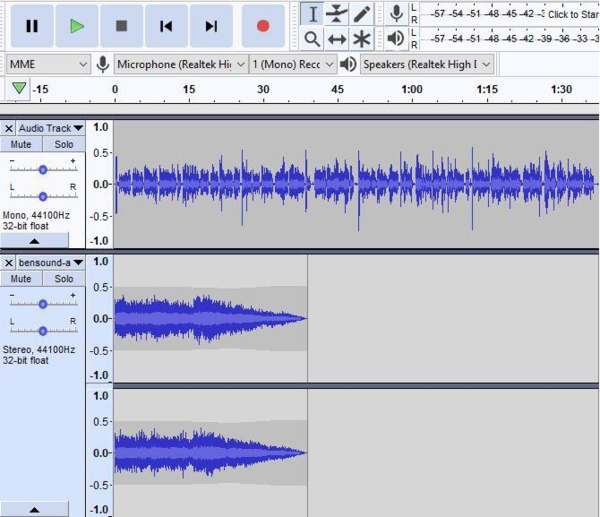Viewport: 600px width, 517px height.
Task: Click the speaker icon in device toolbar
Action: pos(348,64)
